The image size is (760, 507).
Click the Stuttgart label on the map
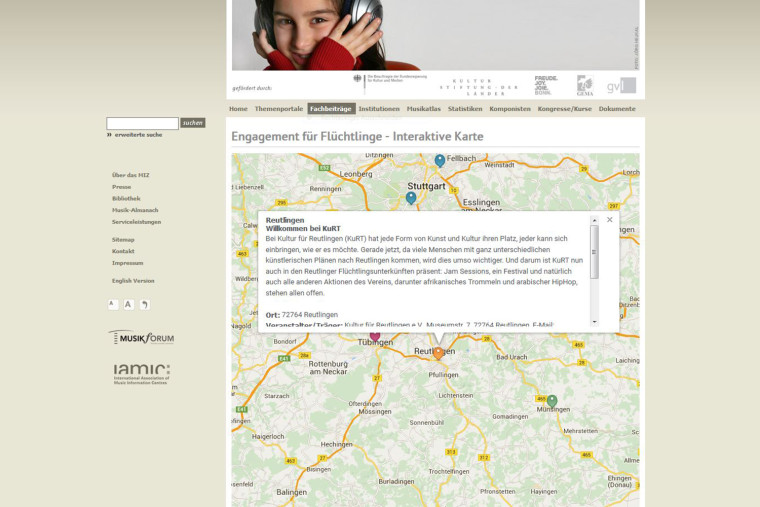tap(426, 186)
